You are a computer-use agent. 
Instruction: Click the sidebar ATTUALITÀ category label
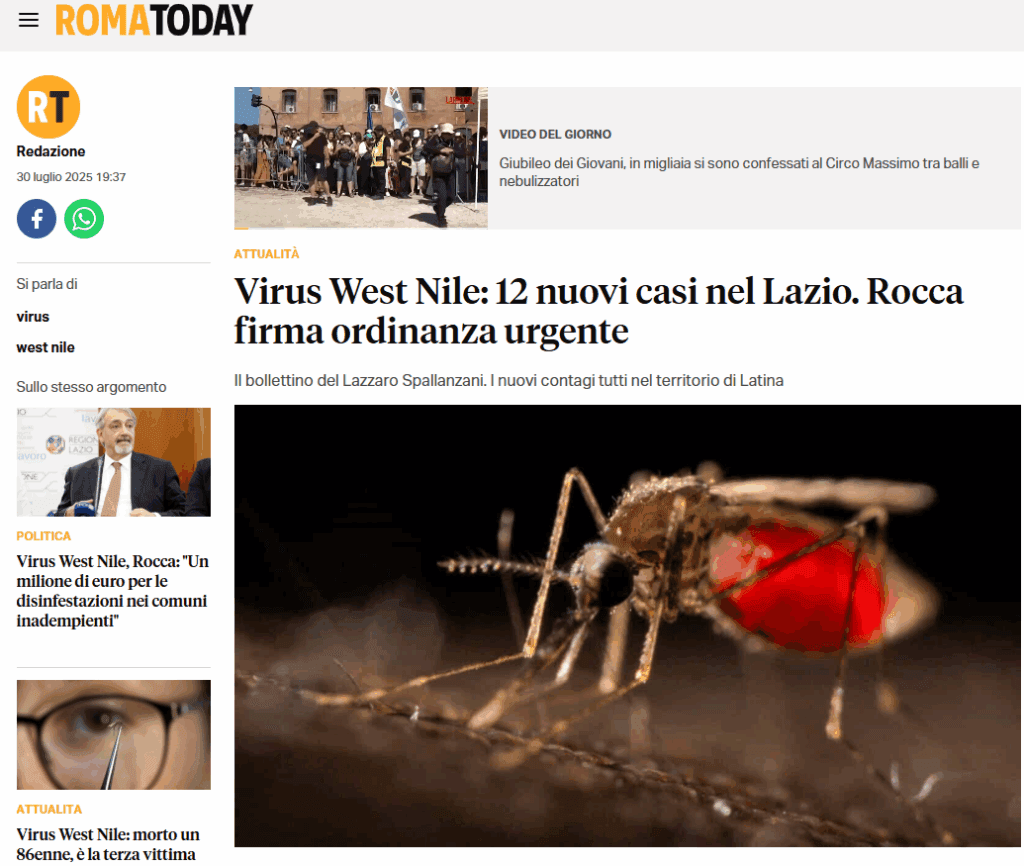coord(49,809)
